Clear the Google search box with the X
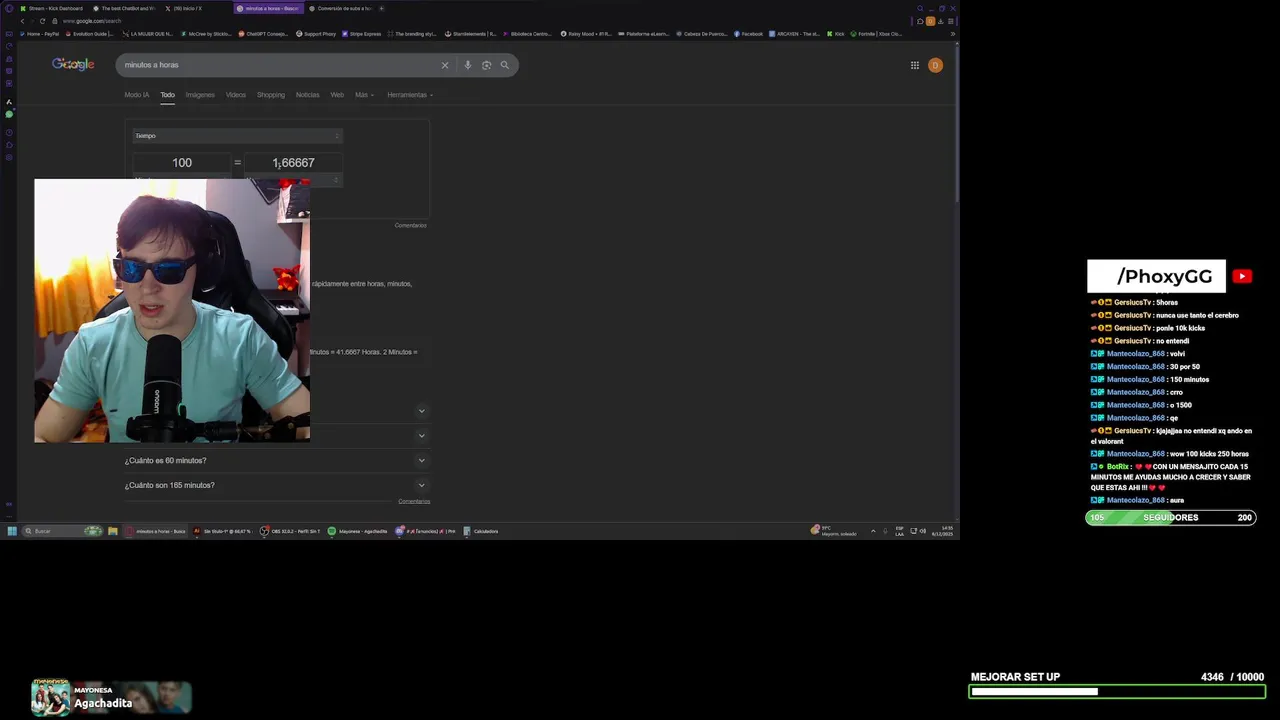1280x720 pixels. click(445, 65)
